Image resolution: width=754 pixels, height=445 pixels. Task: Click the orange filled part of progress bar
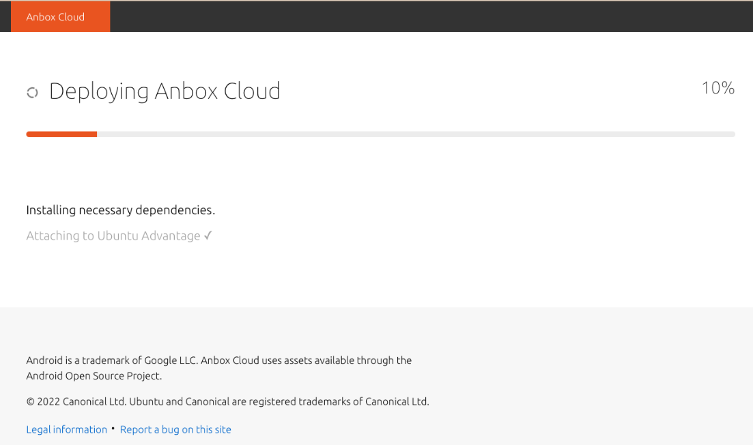point(61,133)
